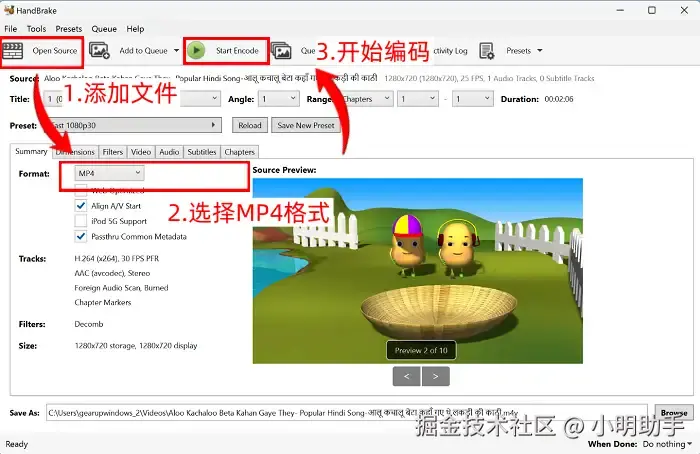This screenshot has height=454, width=700.
Task: Switch to the Chapters tab
Action: [240, 152]
